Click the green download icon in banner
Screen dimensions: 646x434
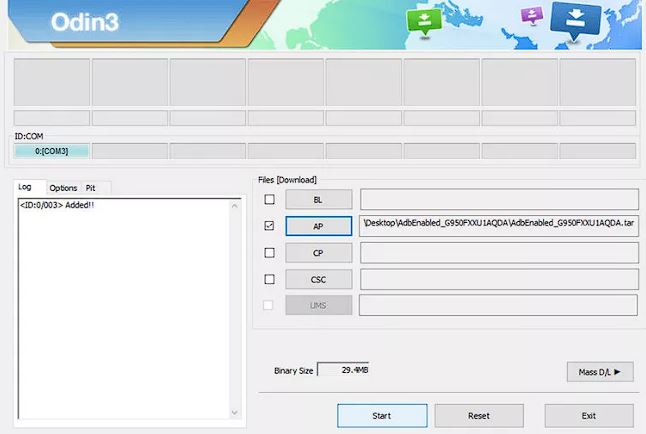pyautogui.click(x=424, y=22)
